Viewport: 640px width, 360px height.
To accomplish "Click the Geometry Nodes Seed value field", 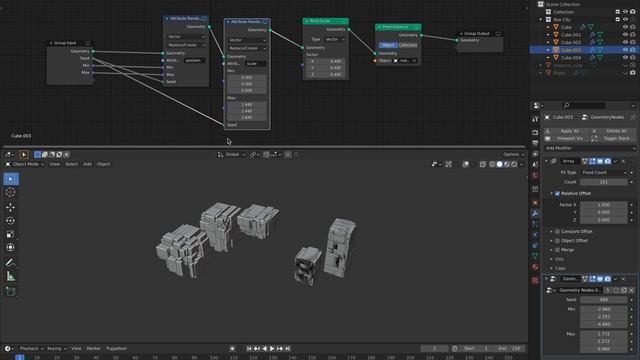I will 604,300.
